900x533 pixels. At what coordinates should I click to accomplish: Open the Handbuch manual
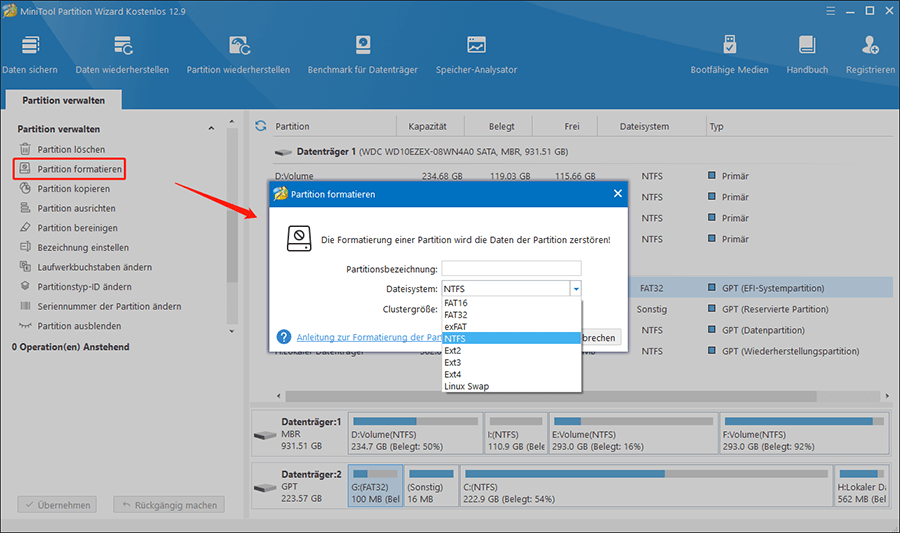tap(807, 54)
